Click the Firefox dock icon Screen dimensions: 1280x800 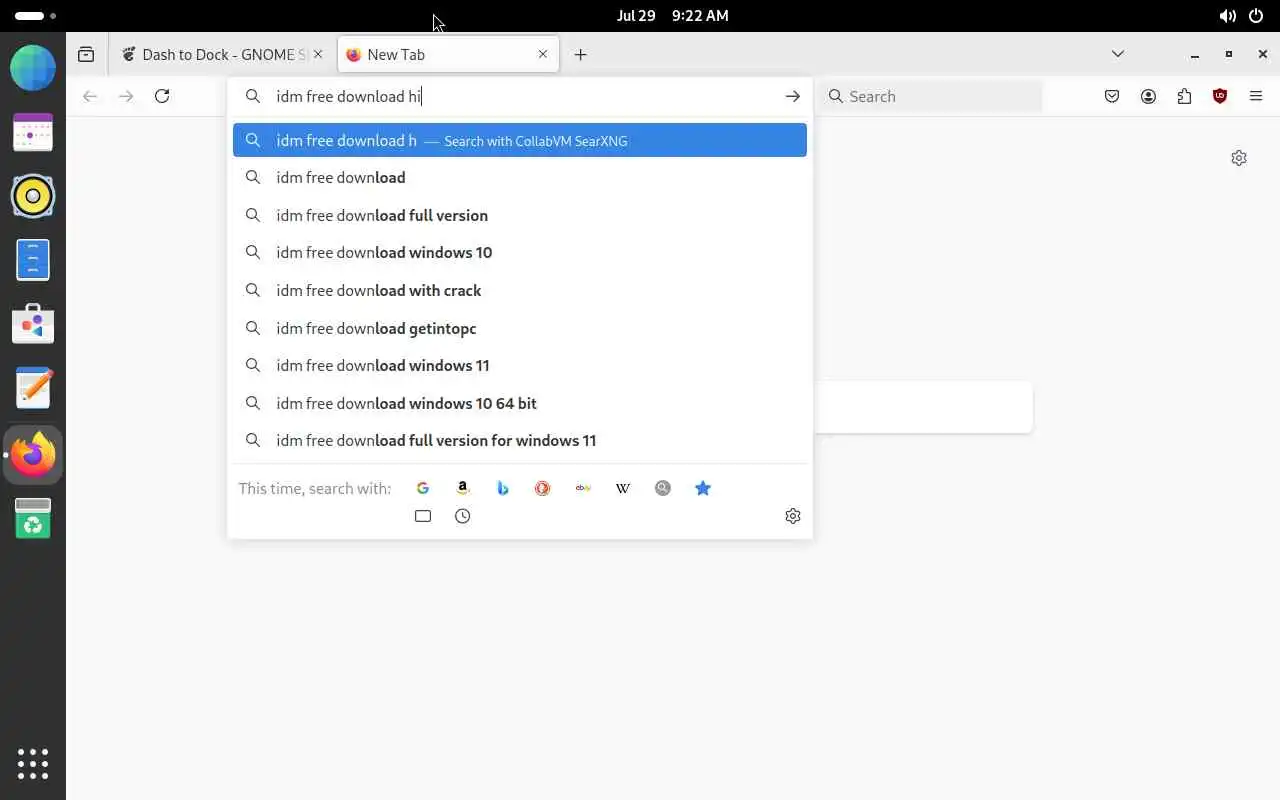(x=33, y=455)
